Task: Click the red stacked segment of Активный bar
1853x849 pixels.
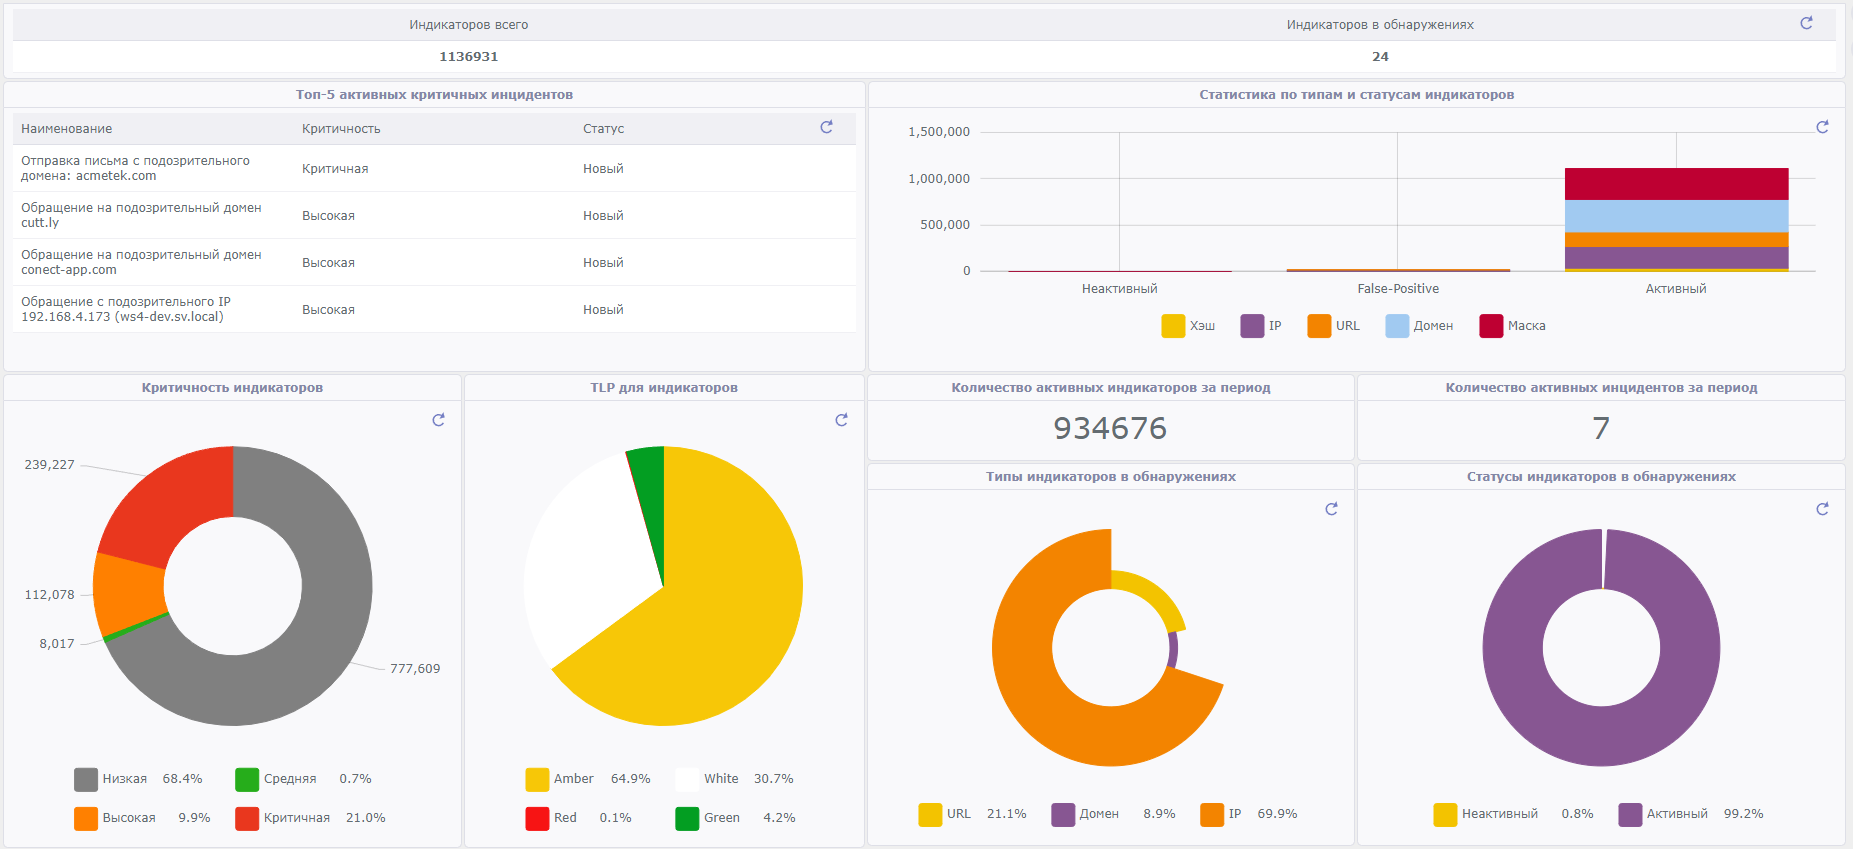Action: point(1676,184)
